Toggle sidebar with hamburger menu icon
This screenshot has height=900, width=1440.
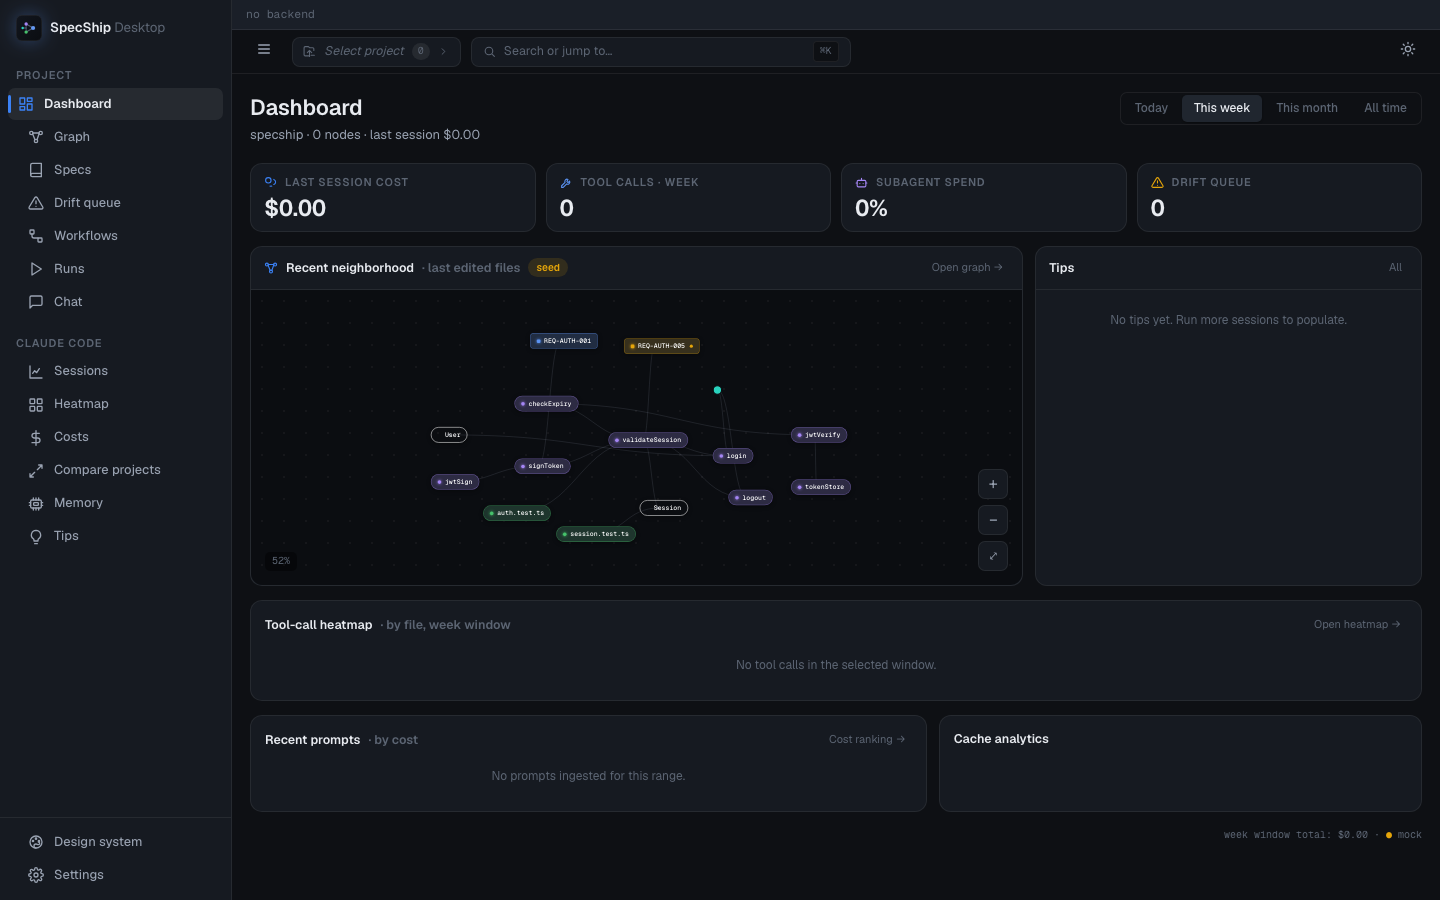(x=264, y=49)
